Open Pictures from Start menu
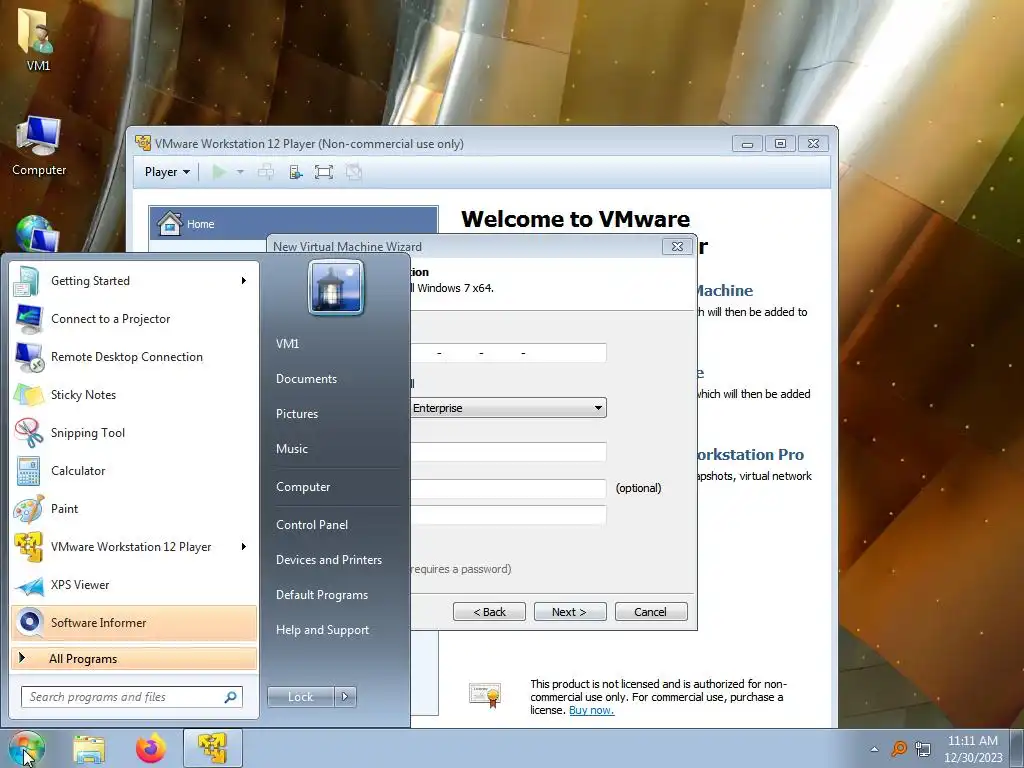1024x768 pixels. [x=296, y=413]
